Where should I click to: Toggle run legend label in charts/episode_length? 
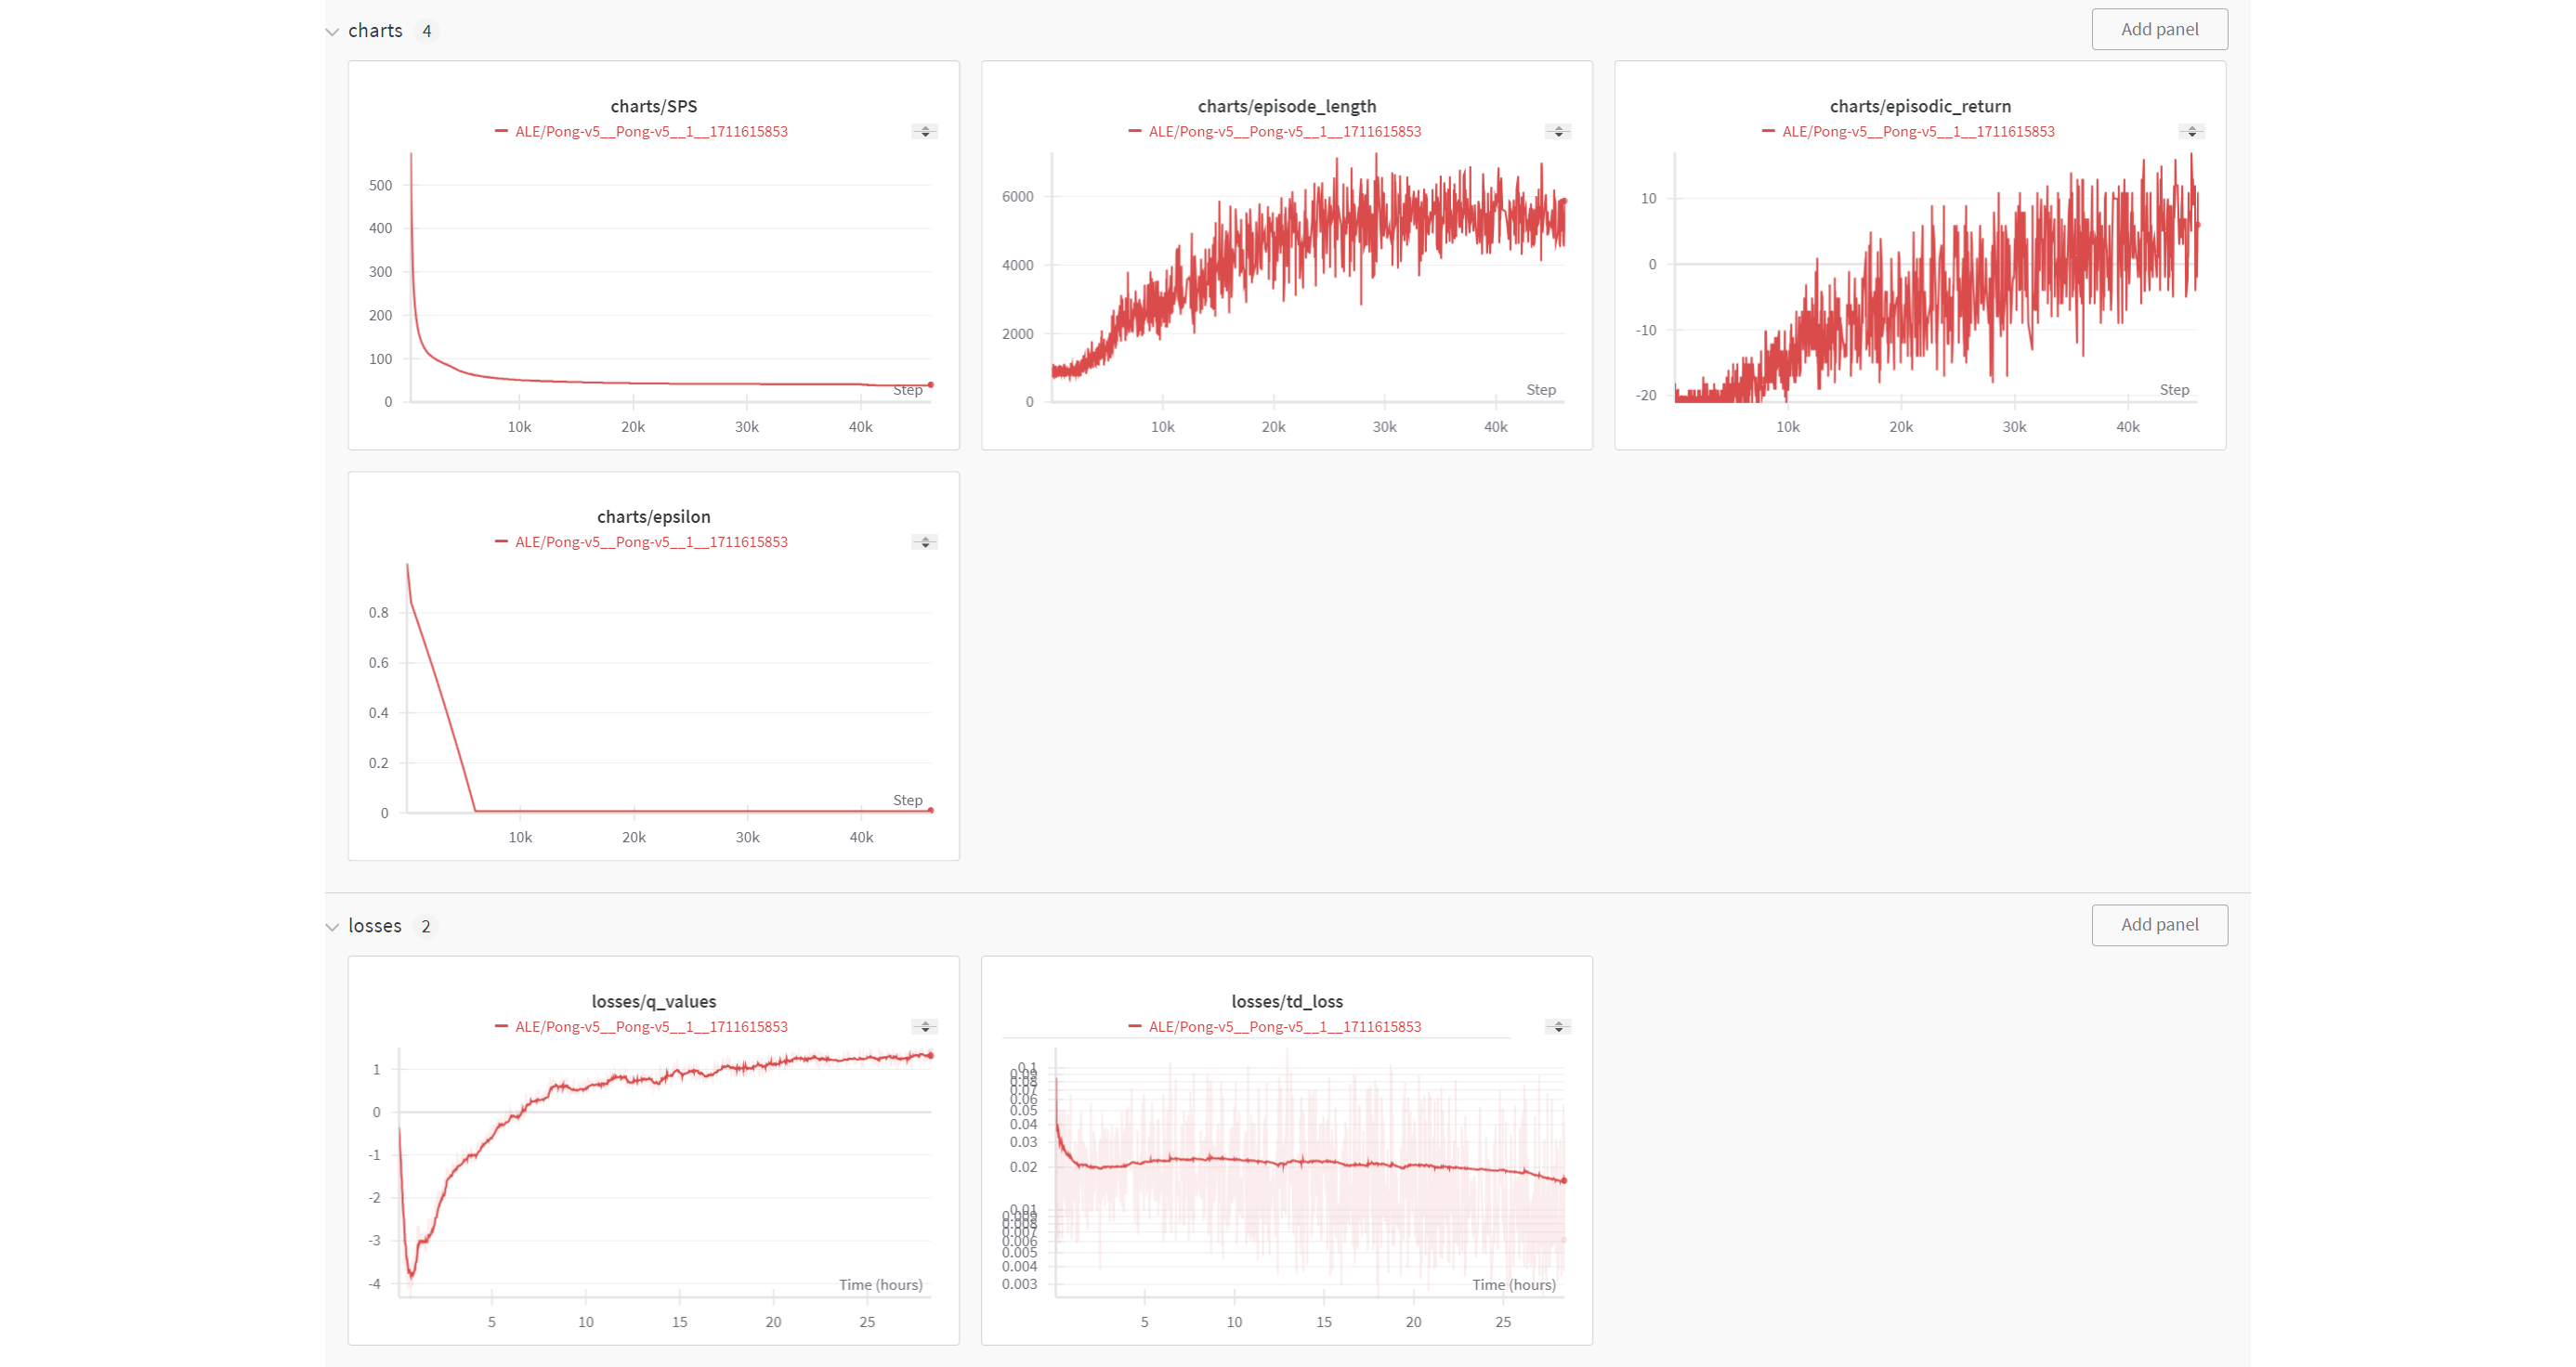point(1284,132)
